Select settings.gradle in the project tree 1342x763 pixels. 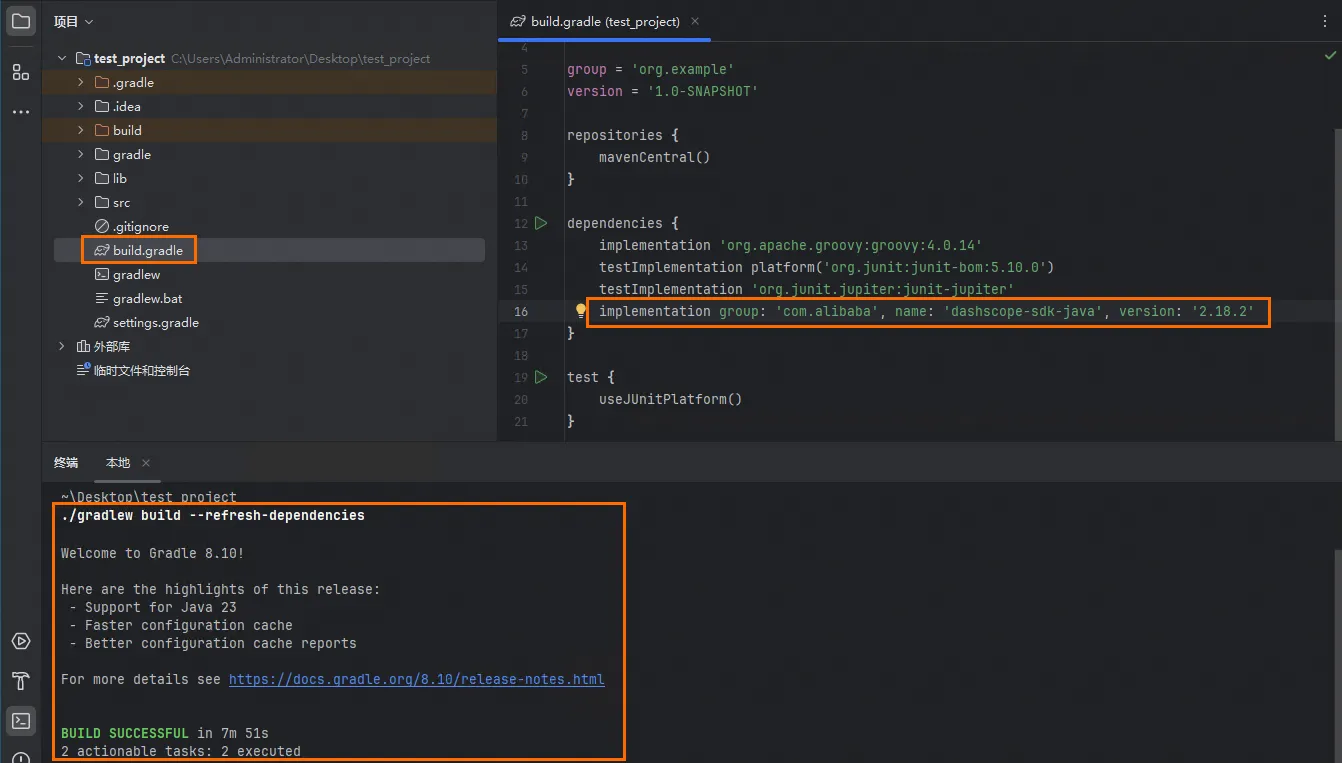coord(155,322)
